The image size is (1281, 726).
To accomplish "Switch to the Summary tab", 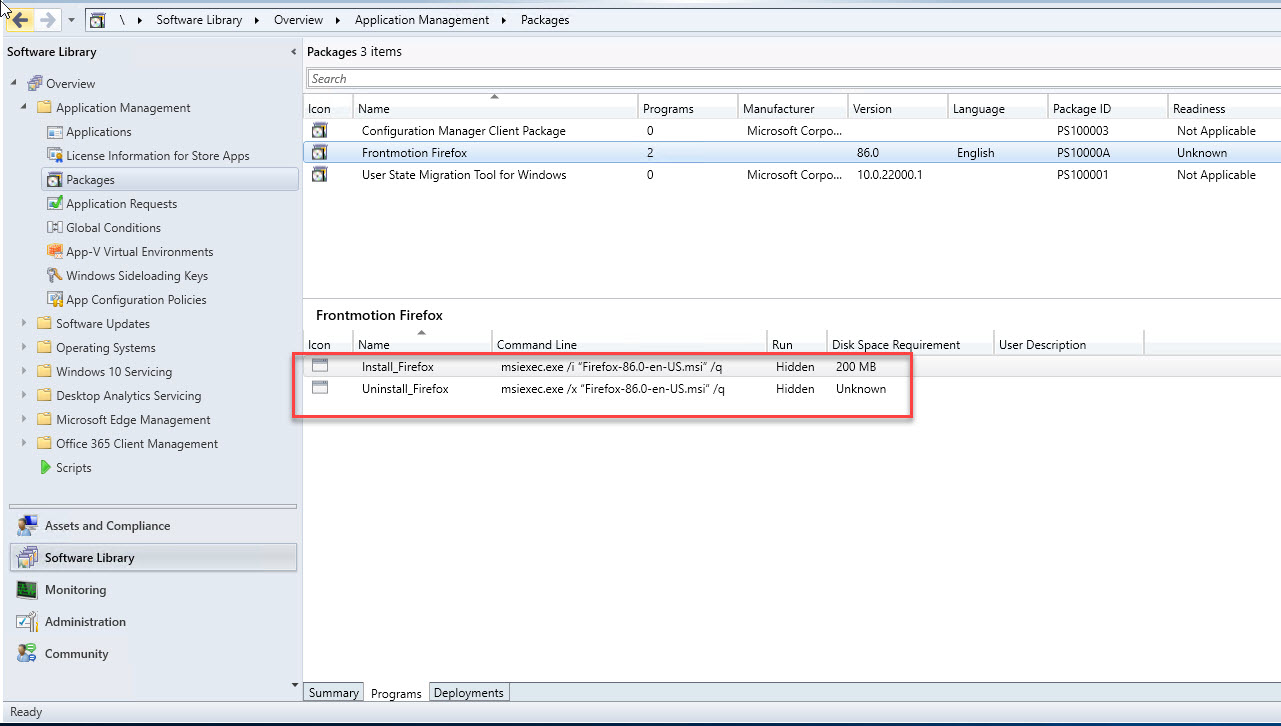I will tap(333, 693).
